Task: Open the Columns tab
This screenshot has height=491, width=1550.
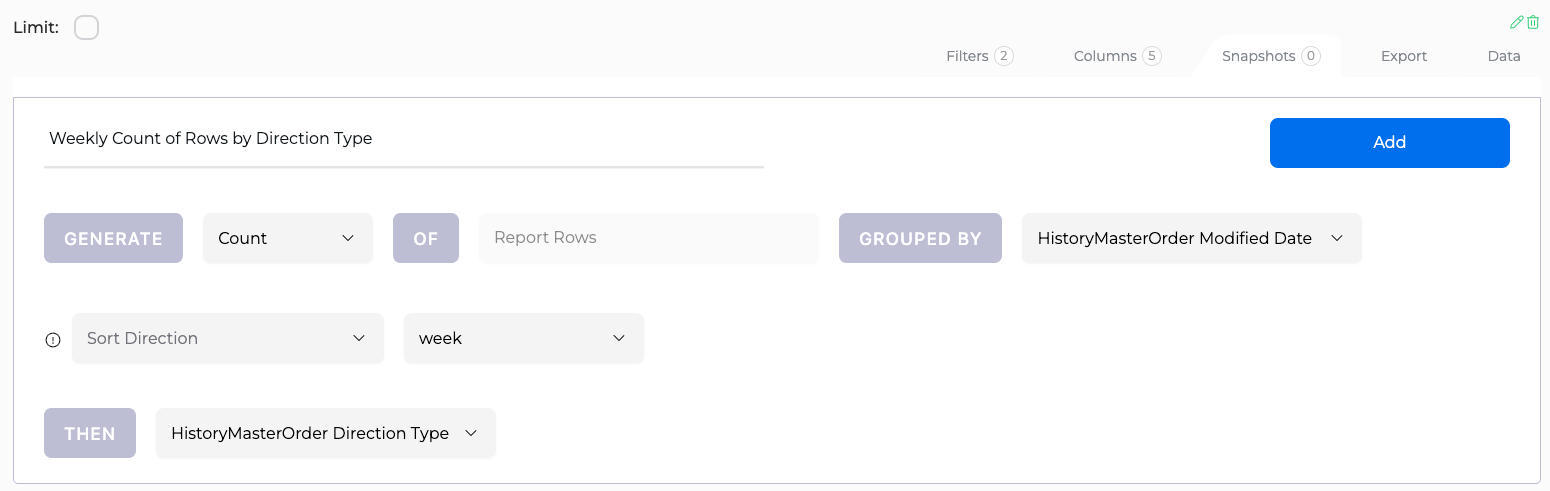Action: 1117,56
